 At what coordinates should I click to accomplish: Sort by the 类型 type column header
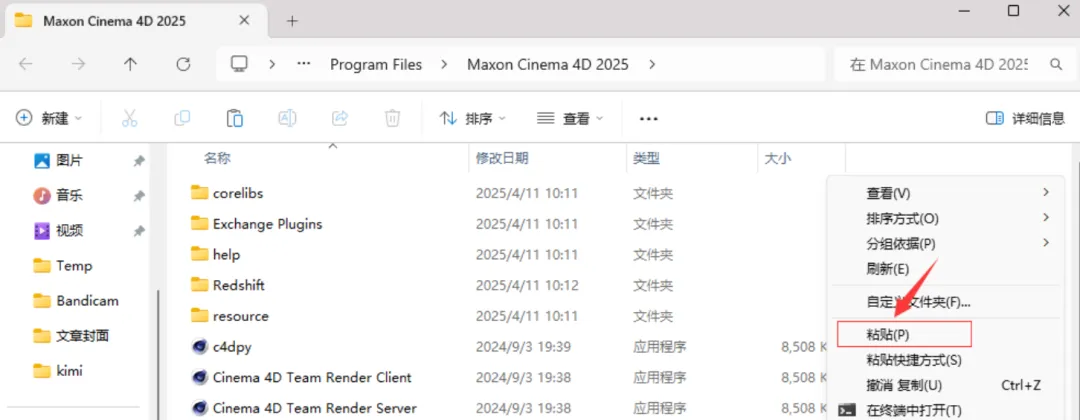coord(647,158)
